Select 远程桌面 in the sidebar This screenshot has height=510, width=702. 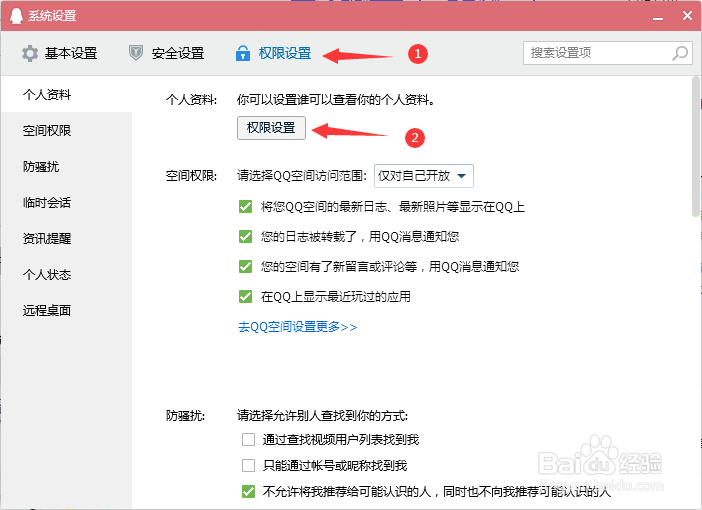pos(66,310)
